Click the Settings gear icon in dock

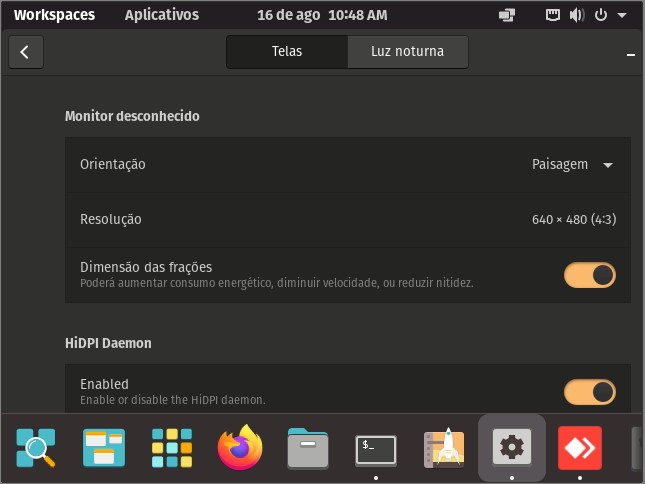click(x=512, y=447)
